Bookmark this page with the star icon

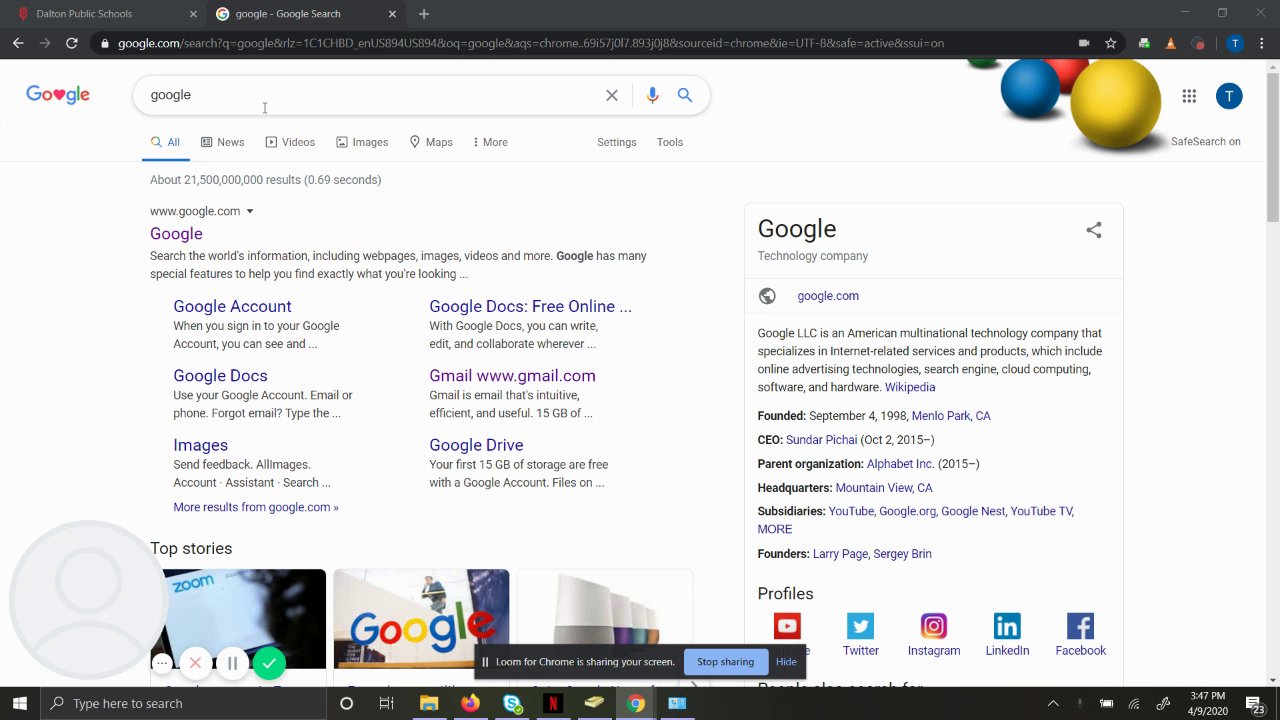1111,43
